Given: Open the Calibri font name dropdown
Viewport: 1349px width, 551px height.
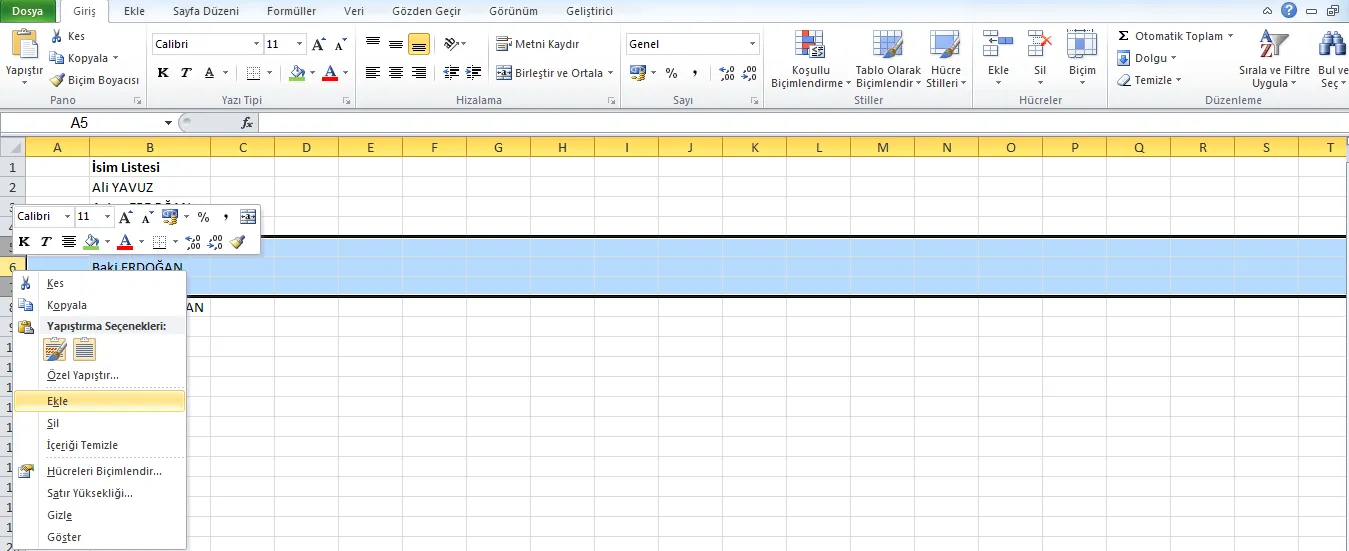Looking at the screenshot, I should click(x=255, y=45).
